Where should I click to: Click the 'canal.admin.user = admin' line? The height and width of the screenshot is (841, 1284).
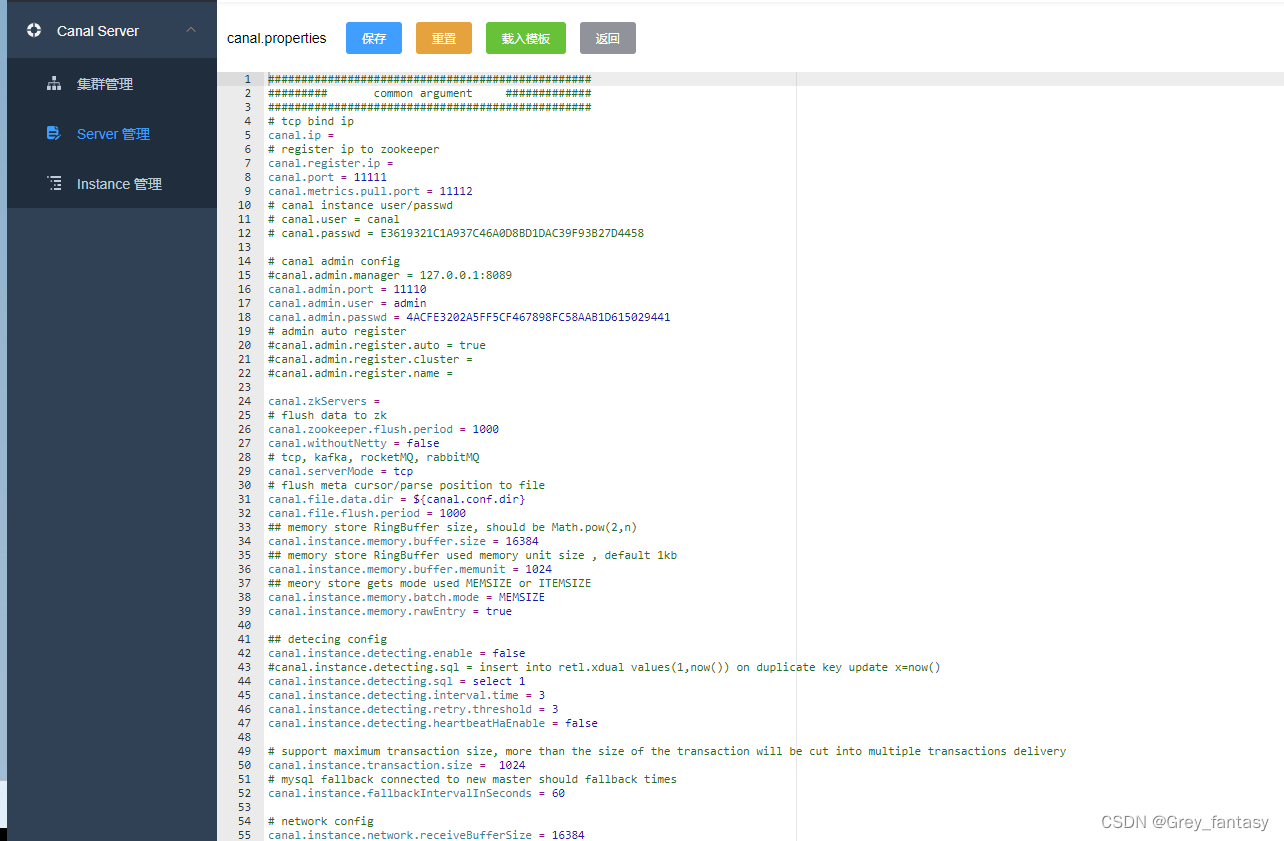(347, 303)
